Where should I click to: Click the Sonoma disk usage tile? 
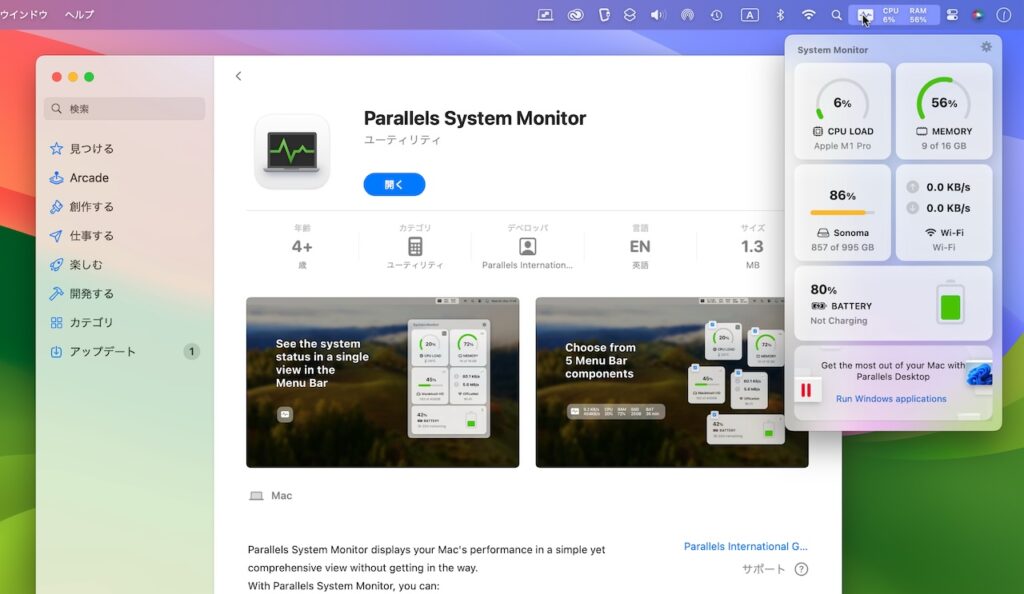click(842, 211)
